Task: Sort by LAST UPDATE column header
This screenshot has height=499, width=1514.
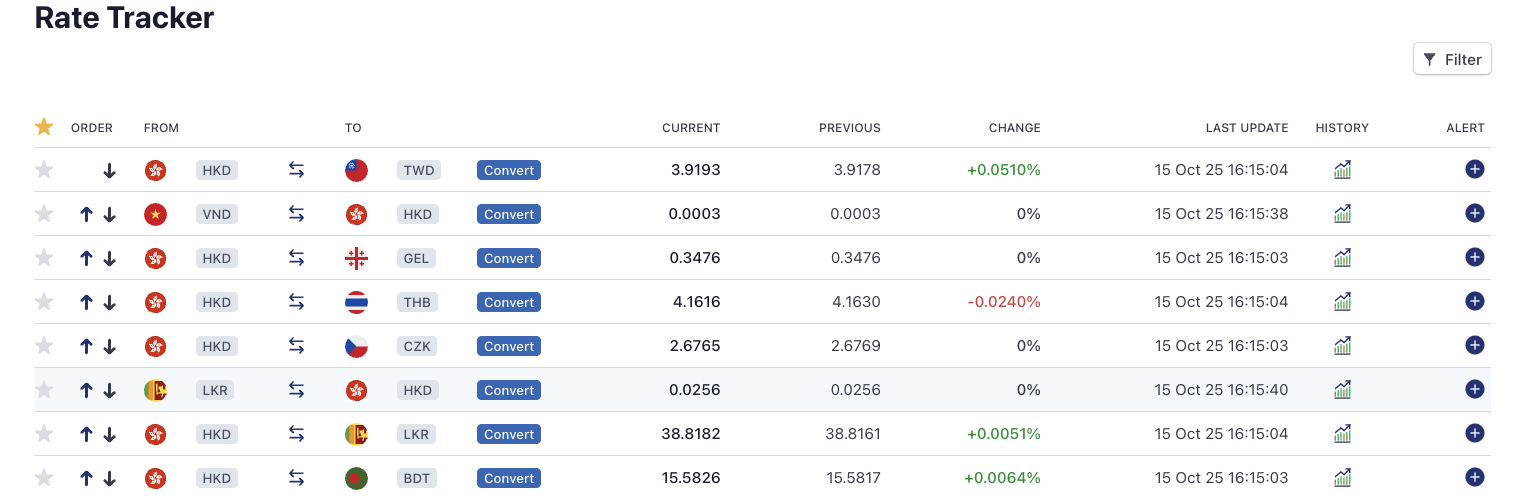Action: click(x=1246, y=128)
